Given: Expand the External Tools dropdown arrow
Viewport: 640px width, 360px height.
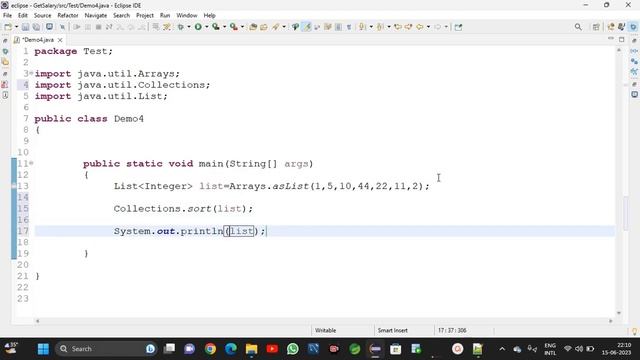Looking at the screenshot, I should [x=242, y=27].
